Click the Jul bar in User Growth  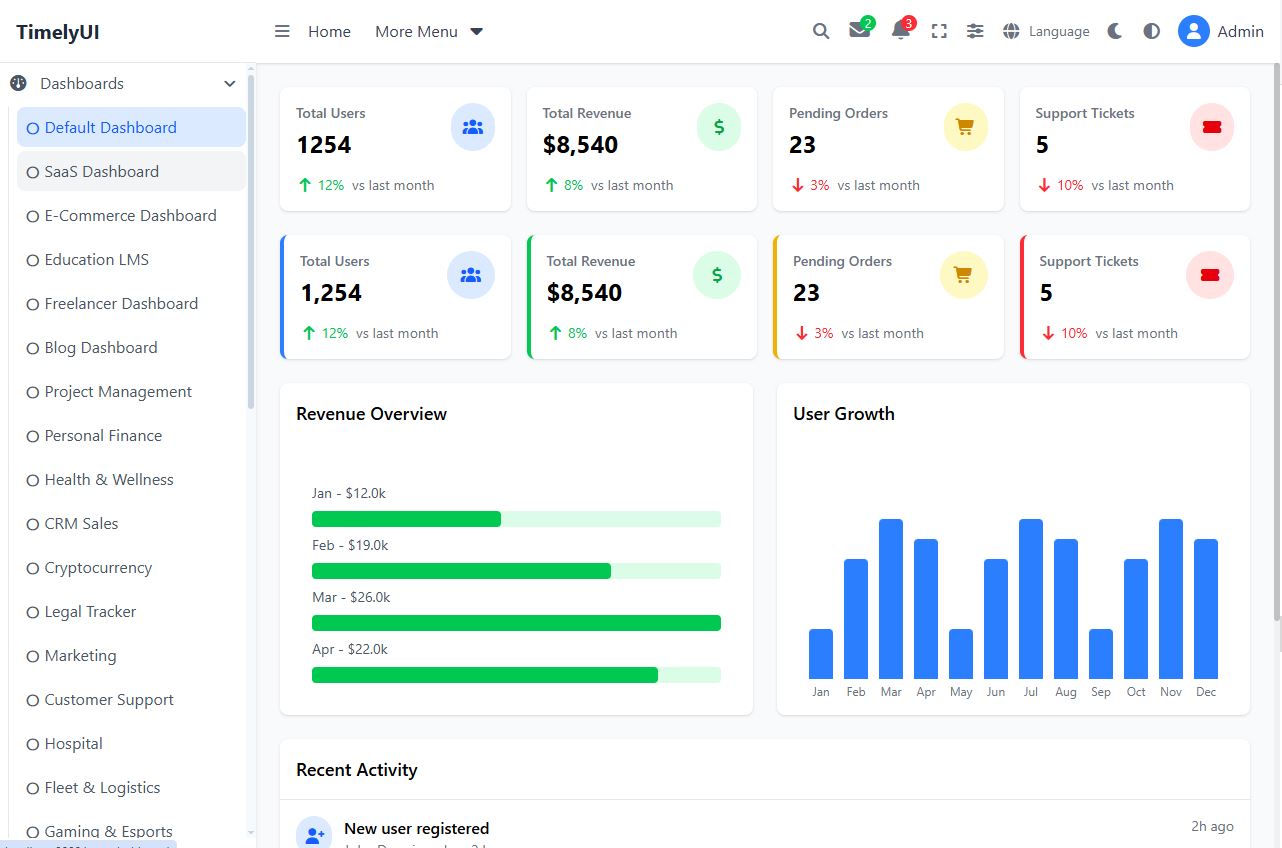[x=1030, y=599]
